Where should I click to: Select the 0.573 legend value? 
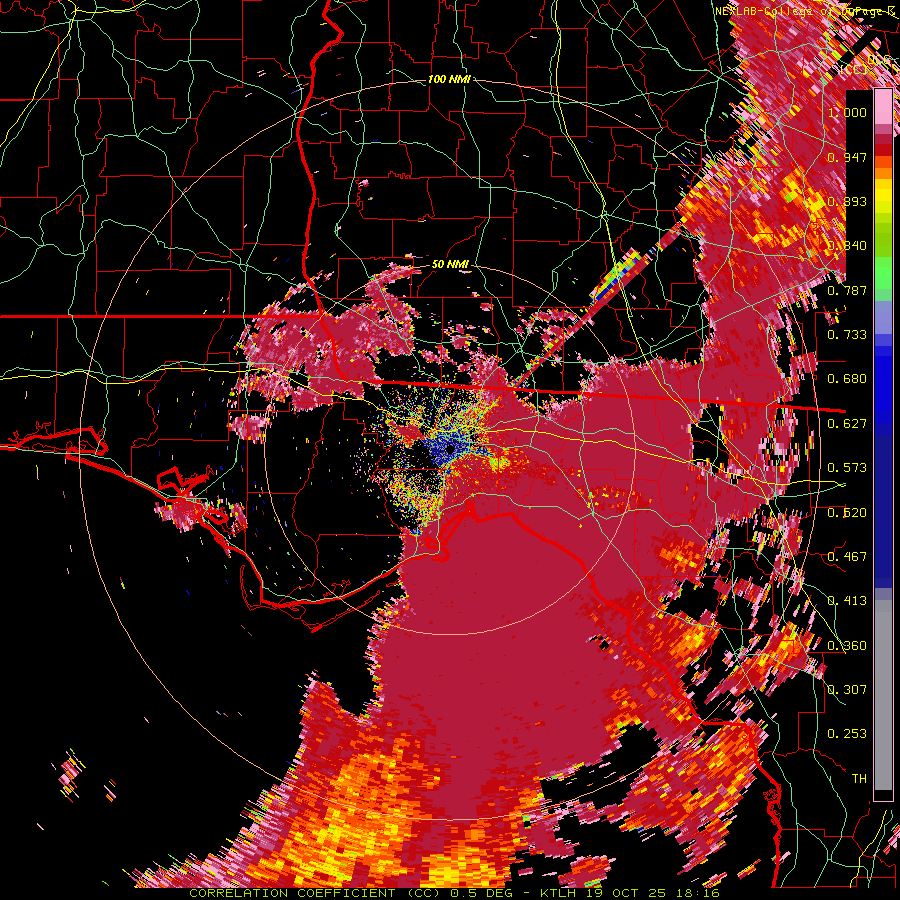(x=847, y=468)
